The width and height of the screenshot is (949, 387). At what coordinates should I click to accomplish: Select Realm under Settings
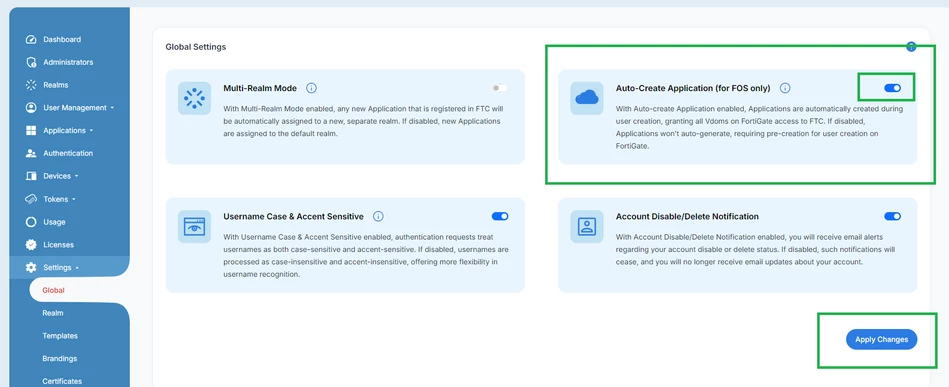pyautogui.click(x=53, y=313)
